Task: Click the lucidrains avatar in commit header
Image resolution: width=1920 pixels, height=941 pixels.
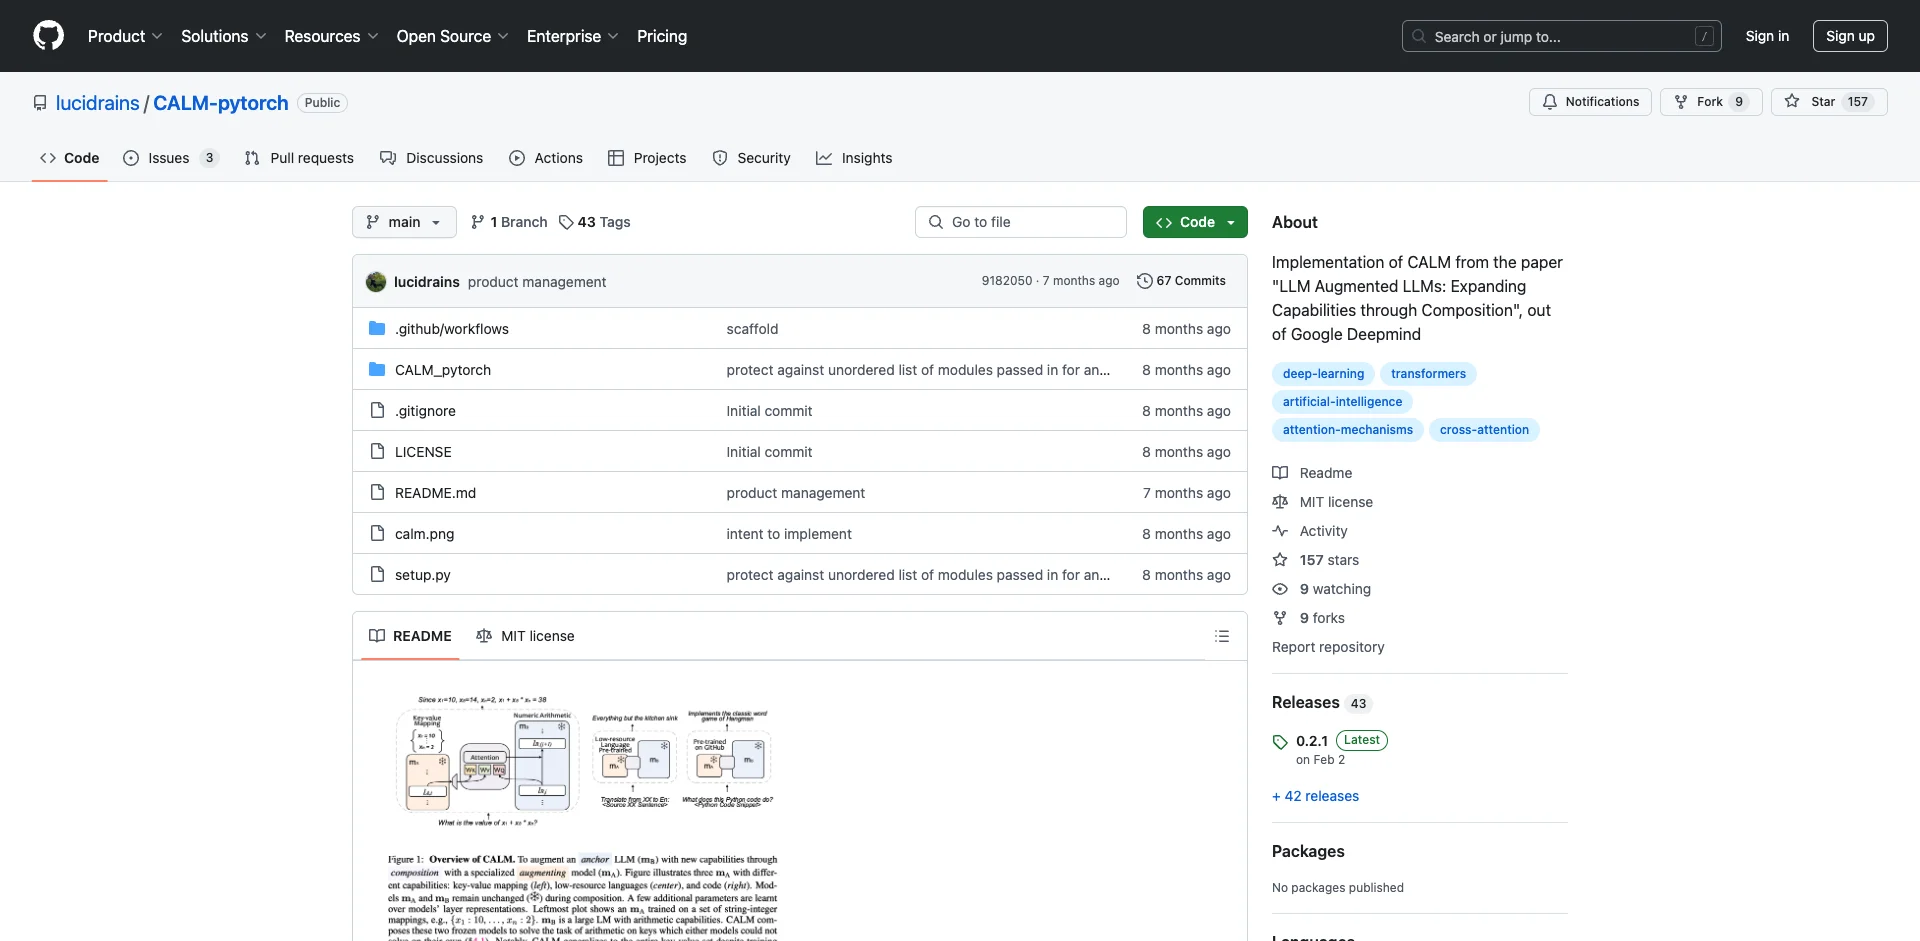Action: click(376, 282)
